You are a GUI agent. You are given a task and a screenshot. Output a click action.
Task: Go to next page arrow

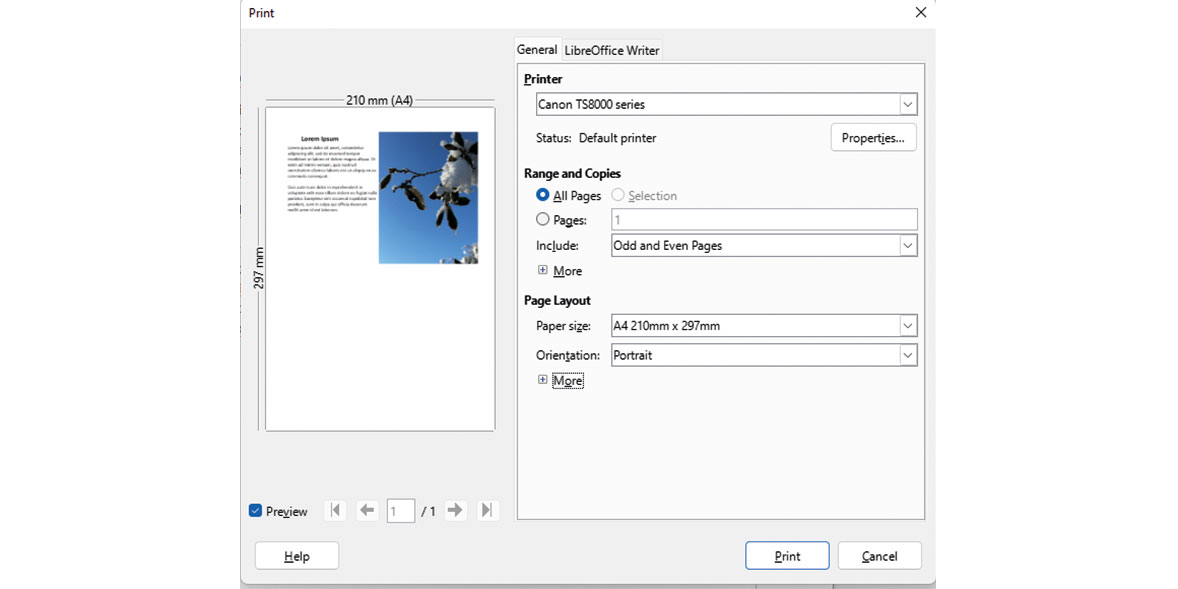point(455,511)
